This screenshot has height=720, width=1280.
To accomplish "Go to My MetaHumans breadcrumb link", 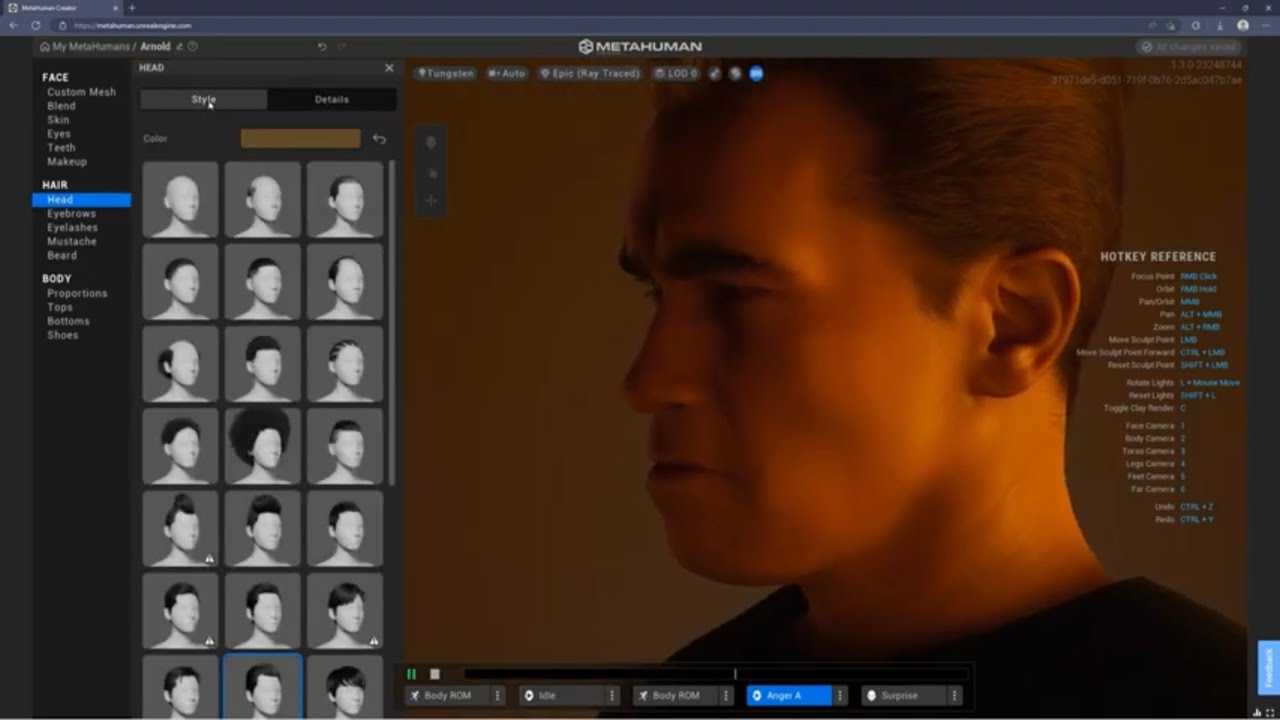I will 91,46.
